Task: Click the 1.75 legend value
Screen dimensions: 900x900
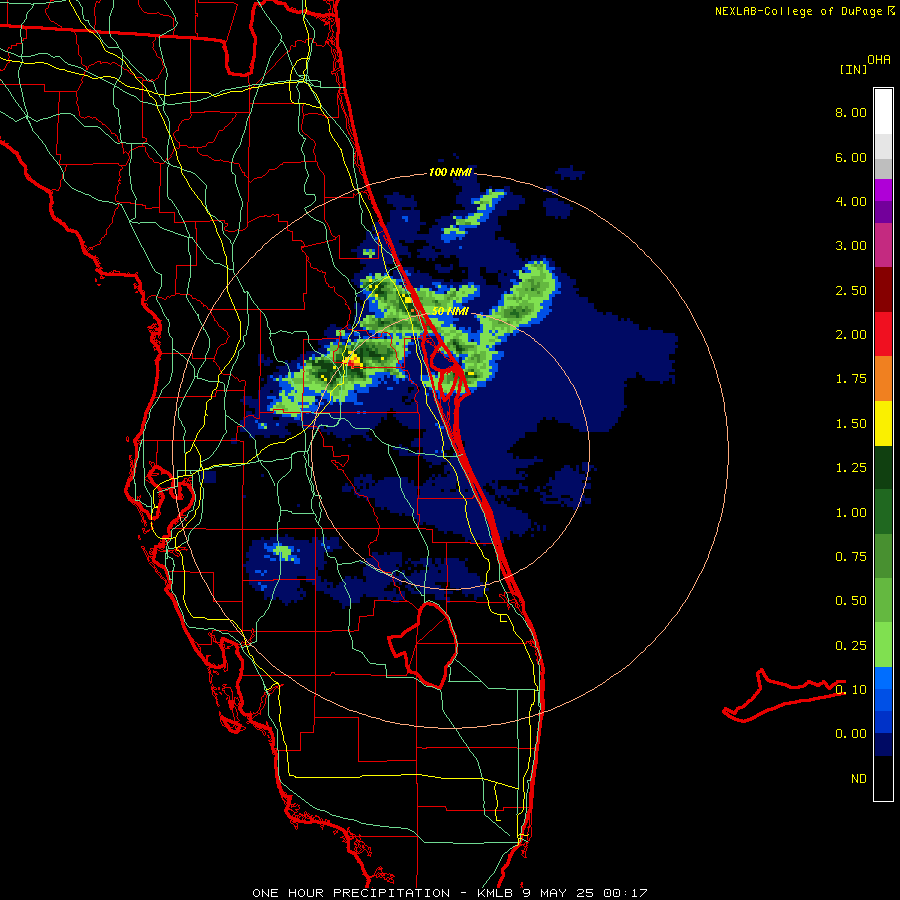Action: (851, 379)
